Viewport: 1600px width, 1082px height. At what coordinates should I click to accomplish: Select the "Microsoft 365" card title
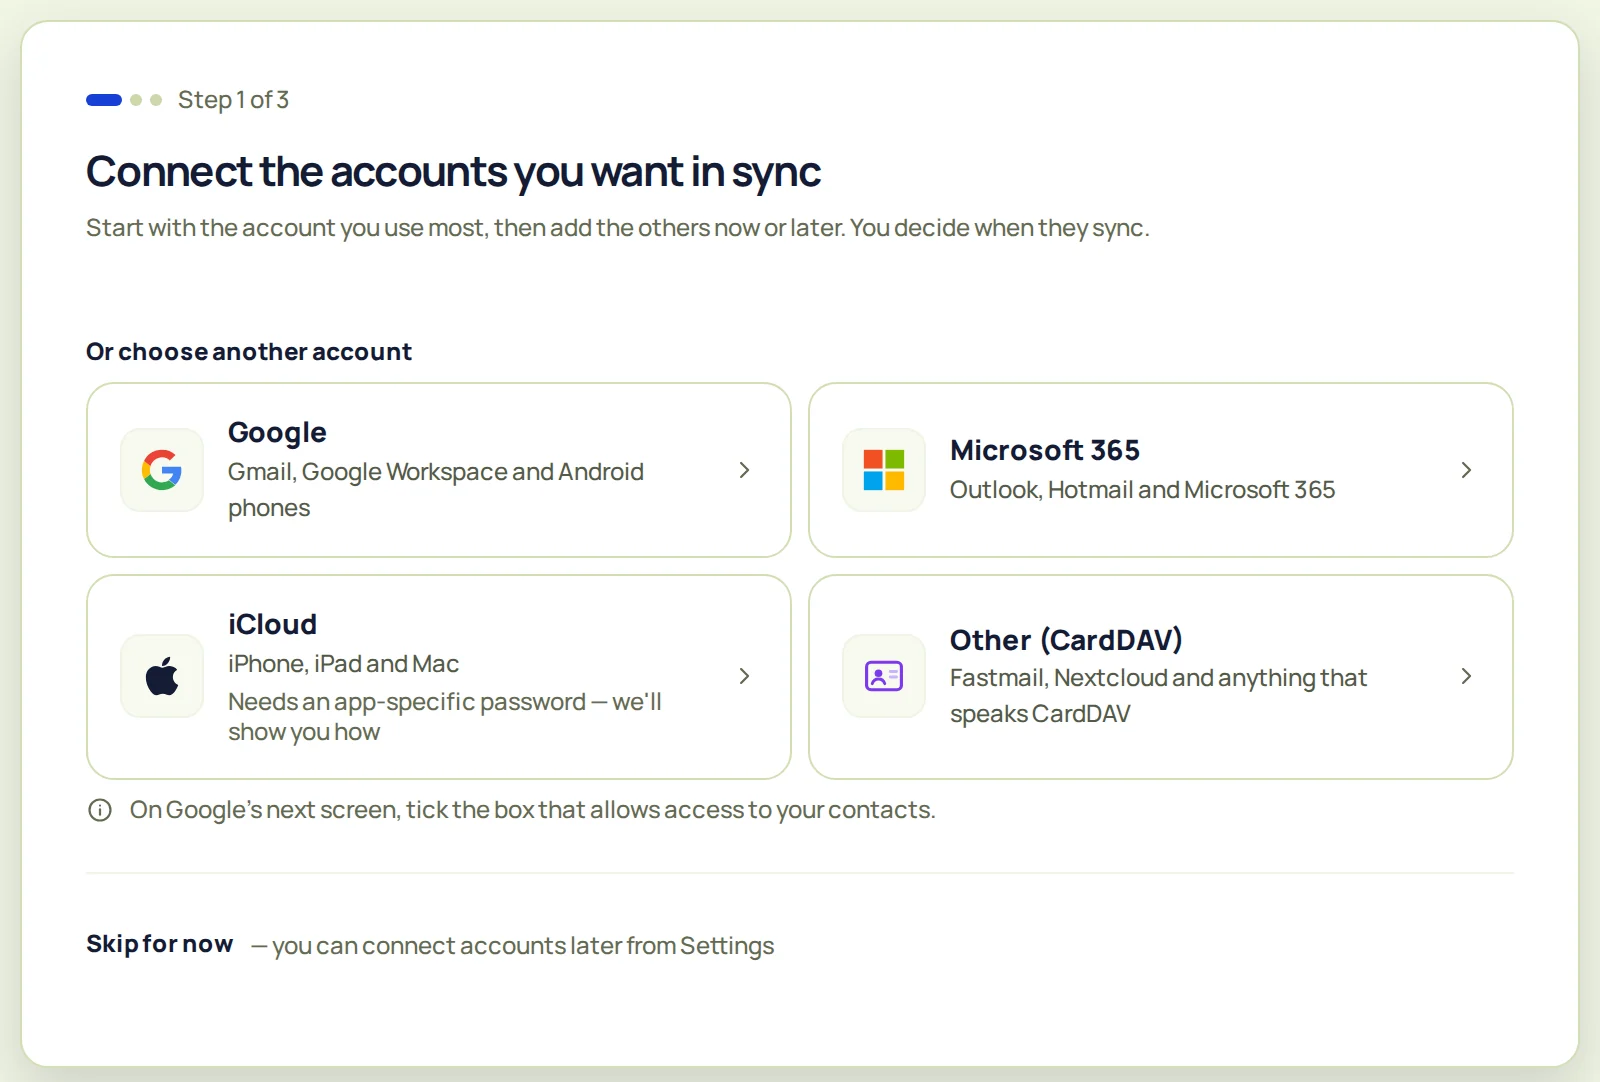(1045, 451)
